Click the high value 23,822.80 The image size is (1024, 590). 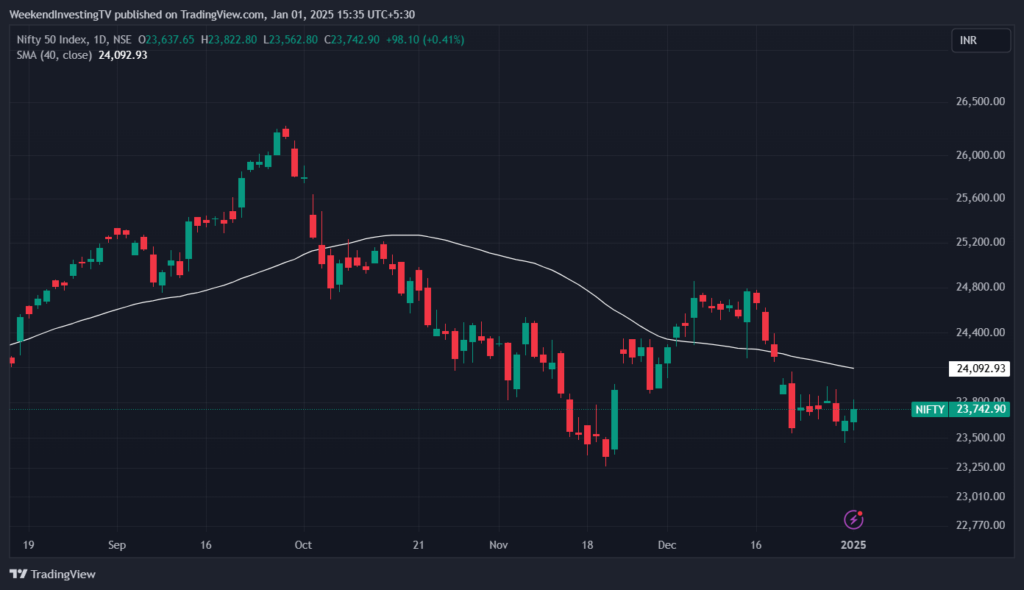click(232, 40)
